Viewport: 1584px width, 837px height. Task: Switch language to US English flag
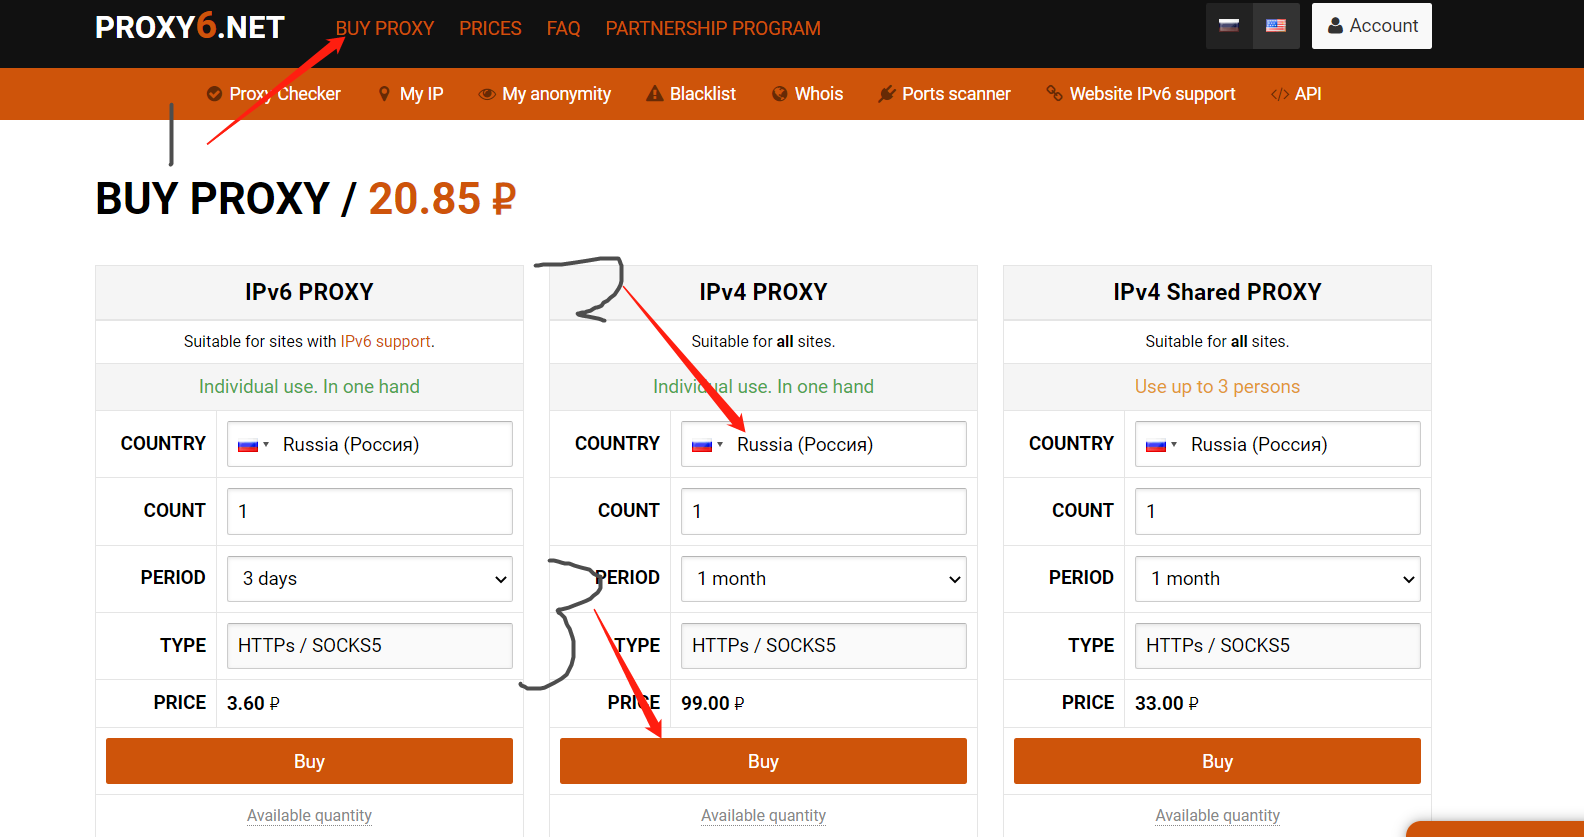coord(1276,26)
